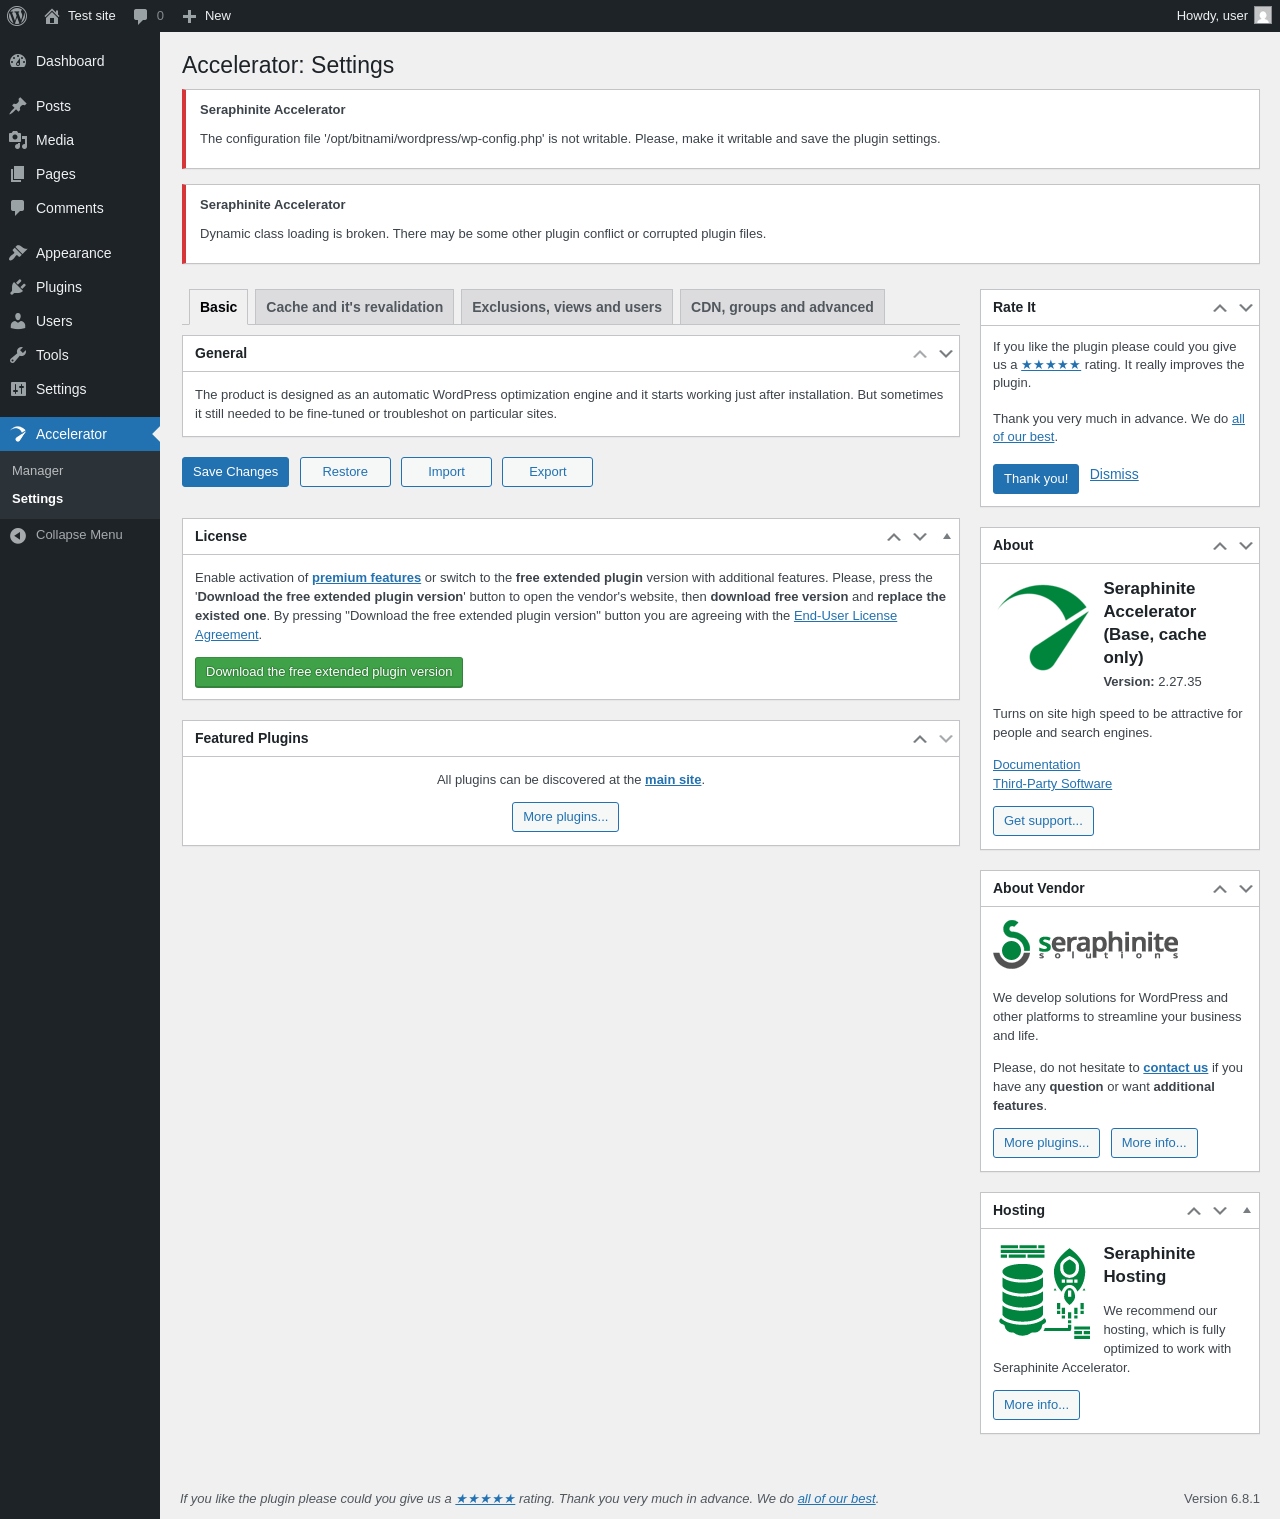
Task: Switch to the Basic tab
Action: click(x=218, y=307)
